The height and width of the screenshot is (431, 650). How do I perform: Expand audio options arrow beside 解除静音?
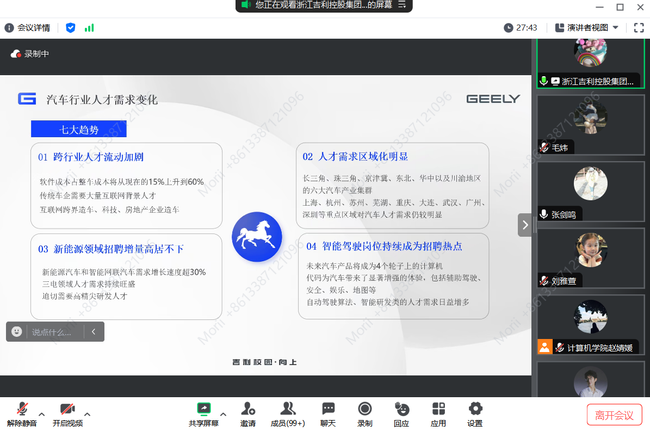point(43,410)
